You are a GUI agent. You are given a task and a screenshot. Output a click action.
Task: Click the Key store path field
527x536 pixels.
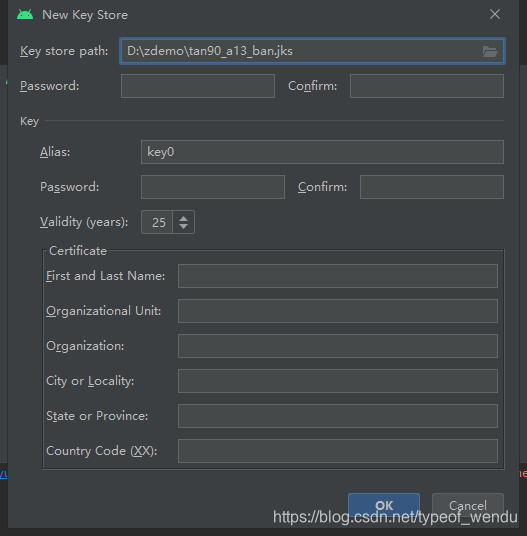tap(312, 51)
